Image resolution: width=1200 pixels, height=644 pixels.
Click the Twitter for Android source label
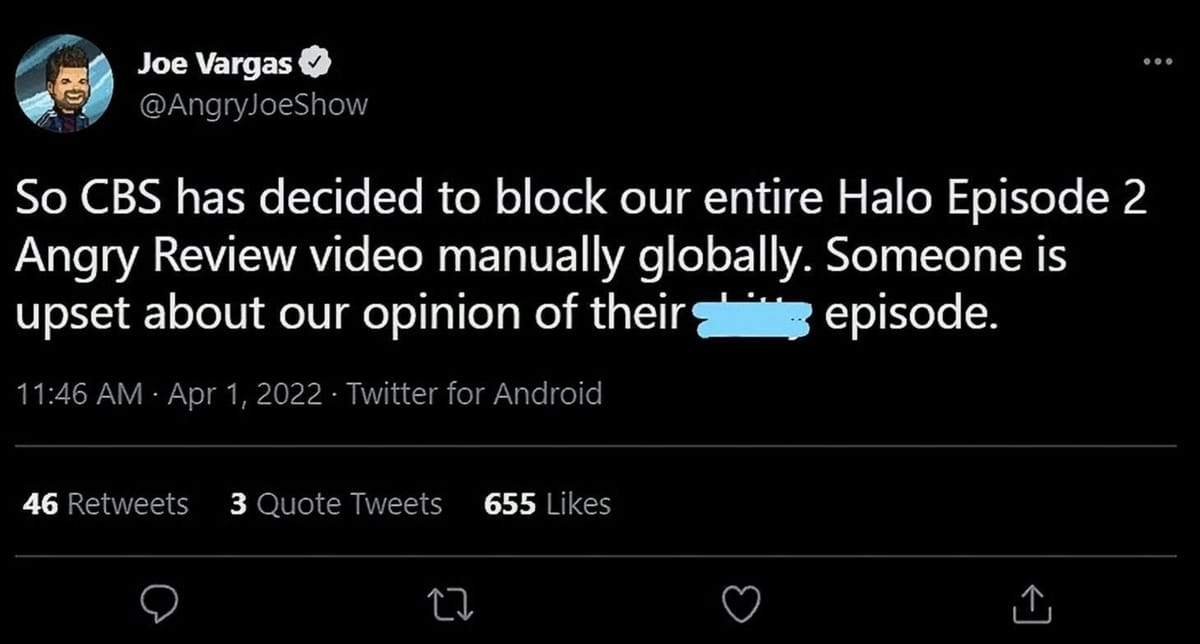pyautogui.click(x=474, y=393)
